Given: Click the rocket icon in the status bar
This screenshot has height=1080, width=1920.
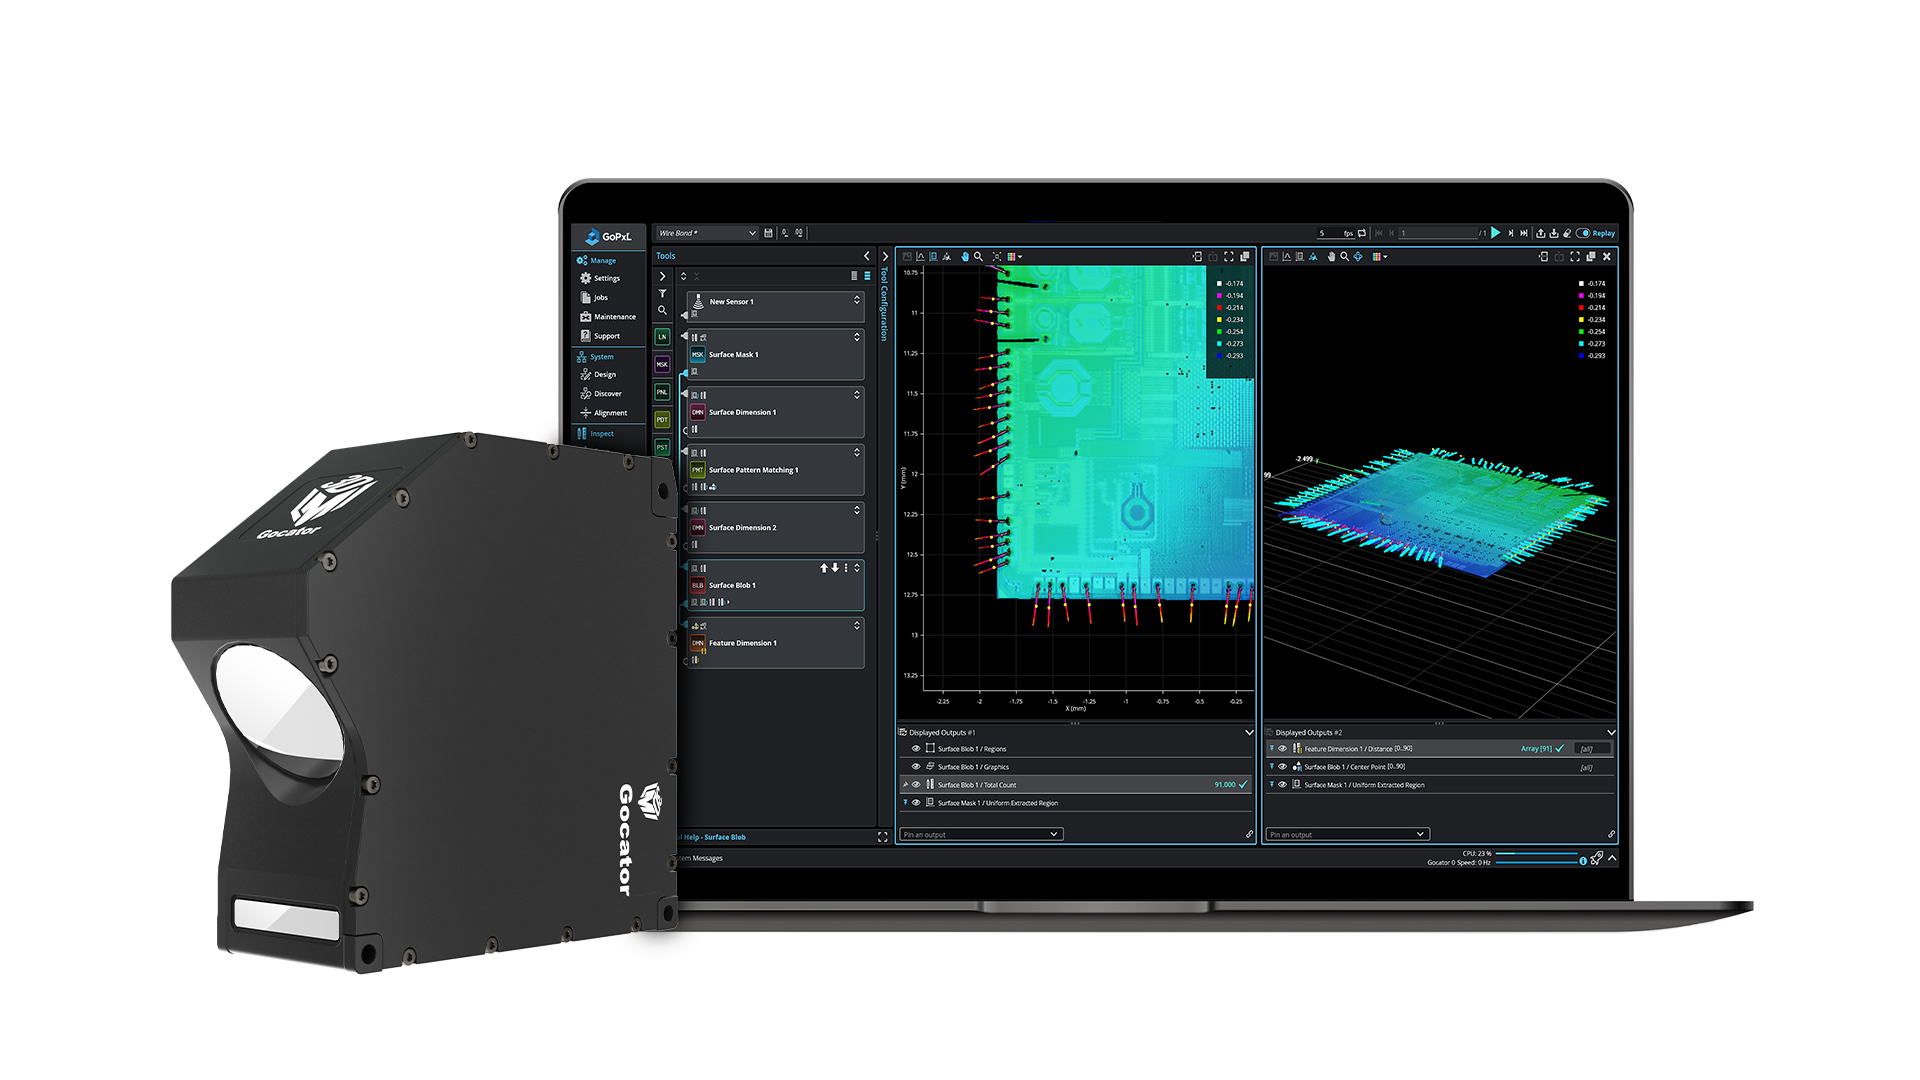Looking at the screenshot, I should (x=1597, y=858).
